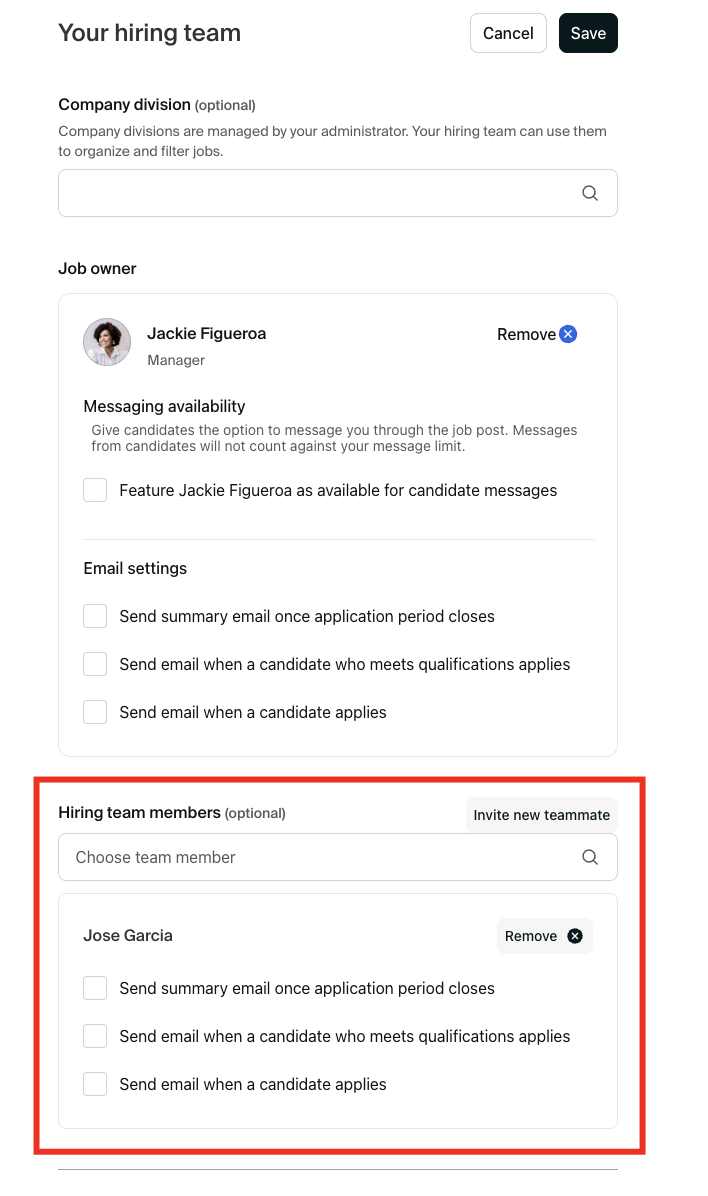The width and height of the screenshot is (708, 1196).
Task: Enable Jose Garcia's email when a candidate applies
Action: tap(94, 1083)
